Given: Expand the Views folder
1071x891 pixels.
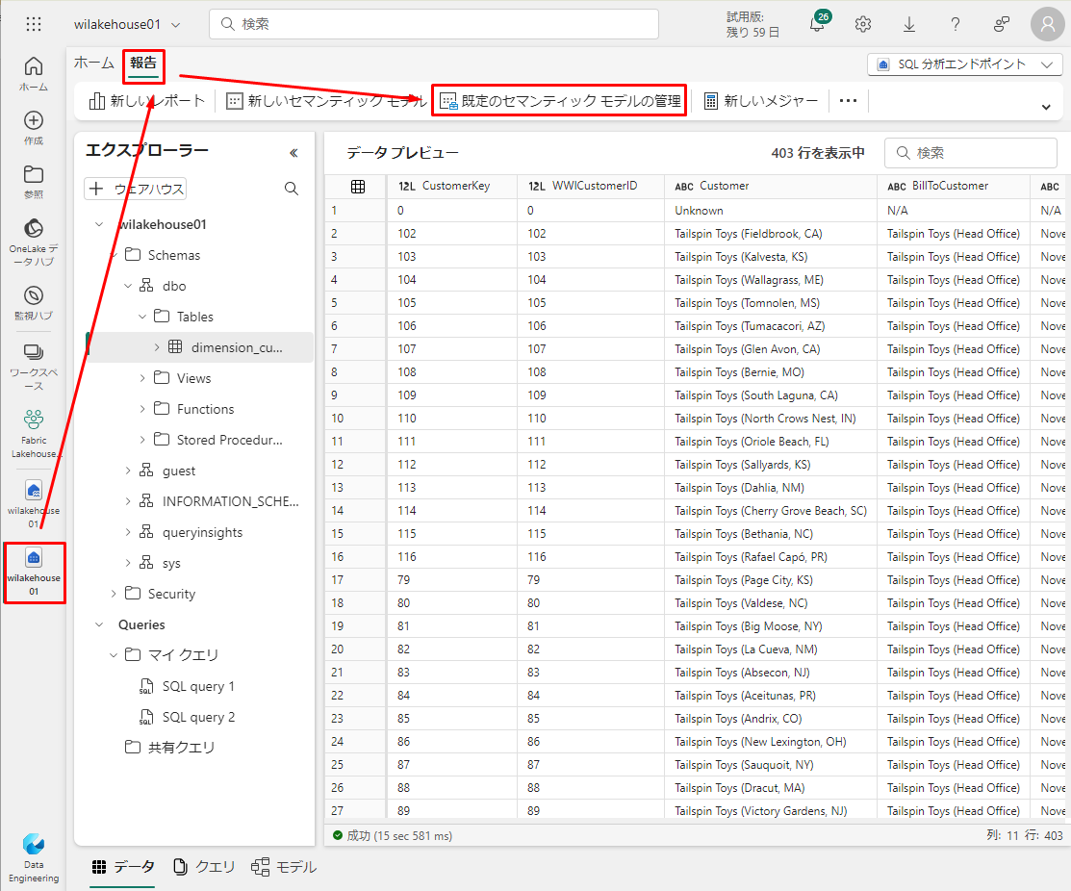Looking at the screenshot, I should [142, 378].
